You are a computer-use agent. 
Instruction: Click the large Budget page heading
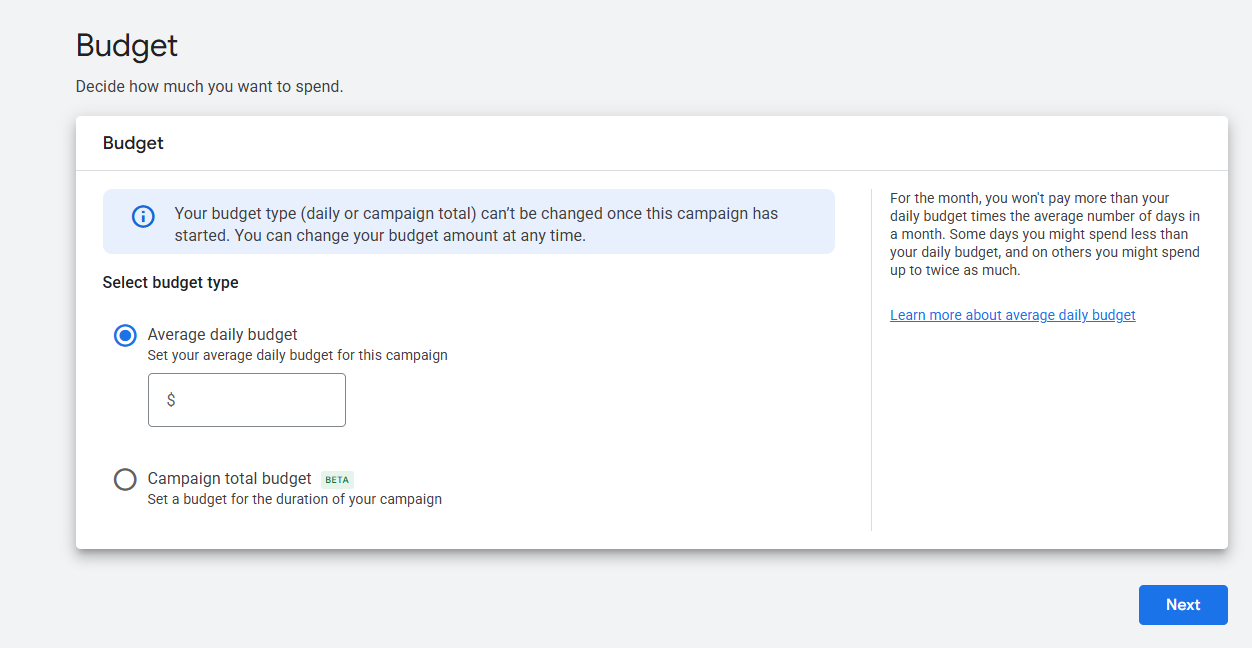coord(127,46)
